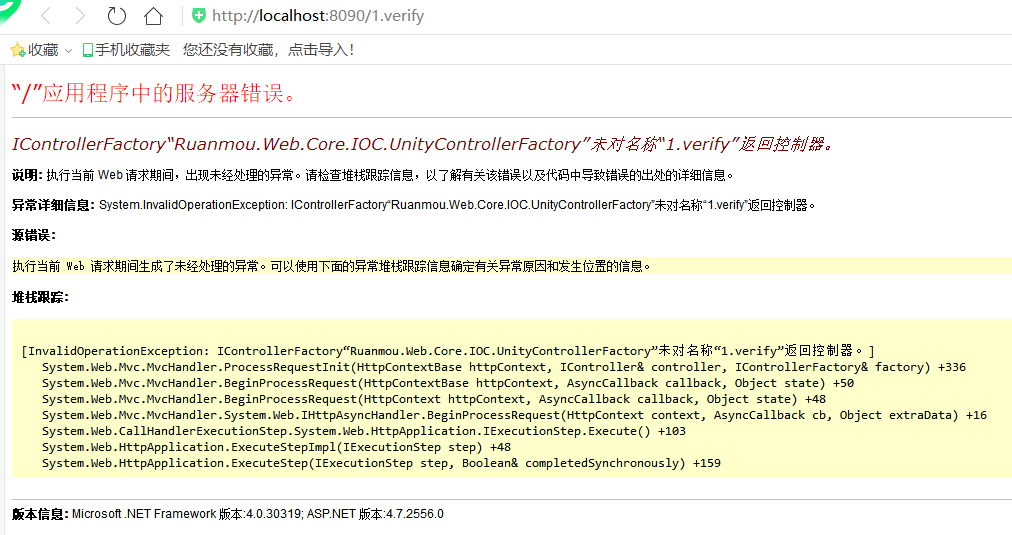Click the favorites star icon
Viewport: 1012px width, 535px height.
coord(17,50)
